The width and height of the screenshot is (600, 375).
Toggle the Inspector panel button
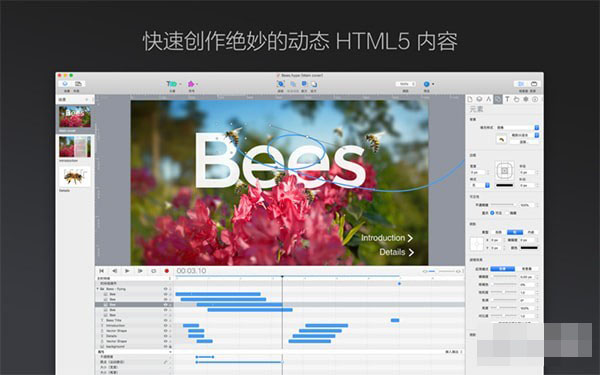521,83
